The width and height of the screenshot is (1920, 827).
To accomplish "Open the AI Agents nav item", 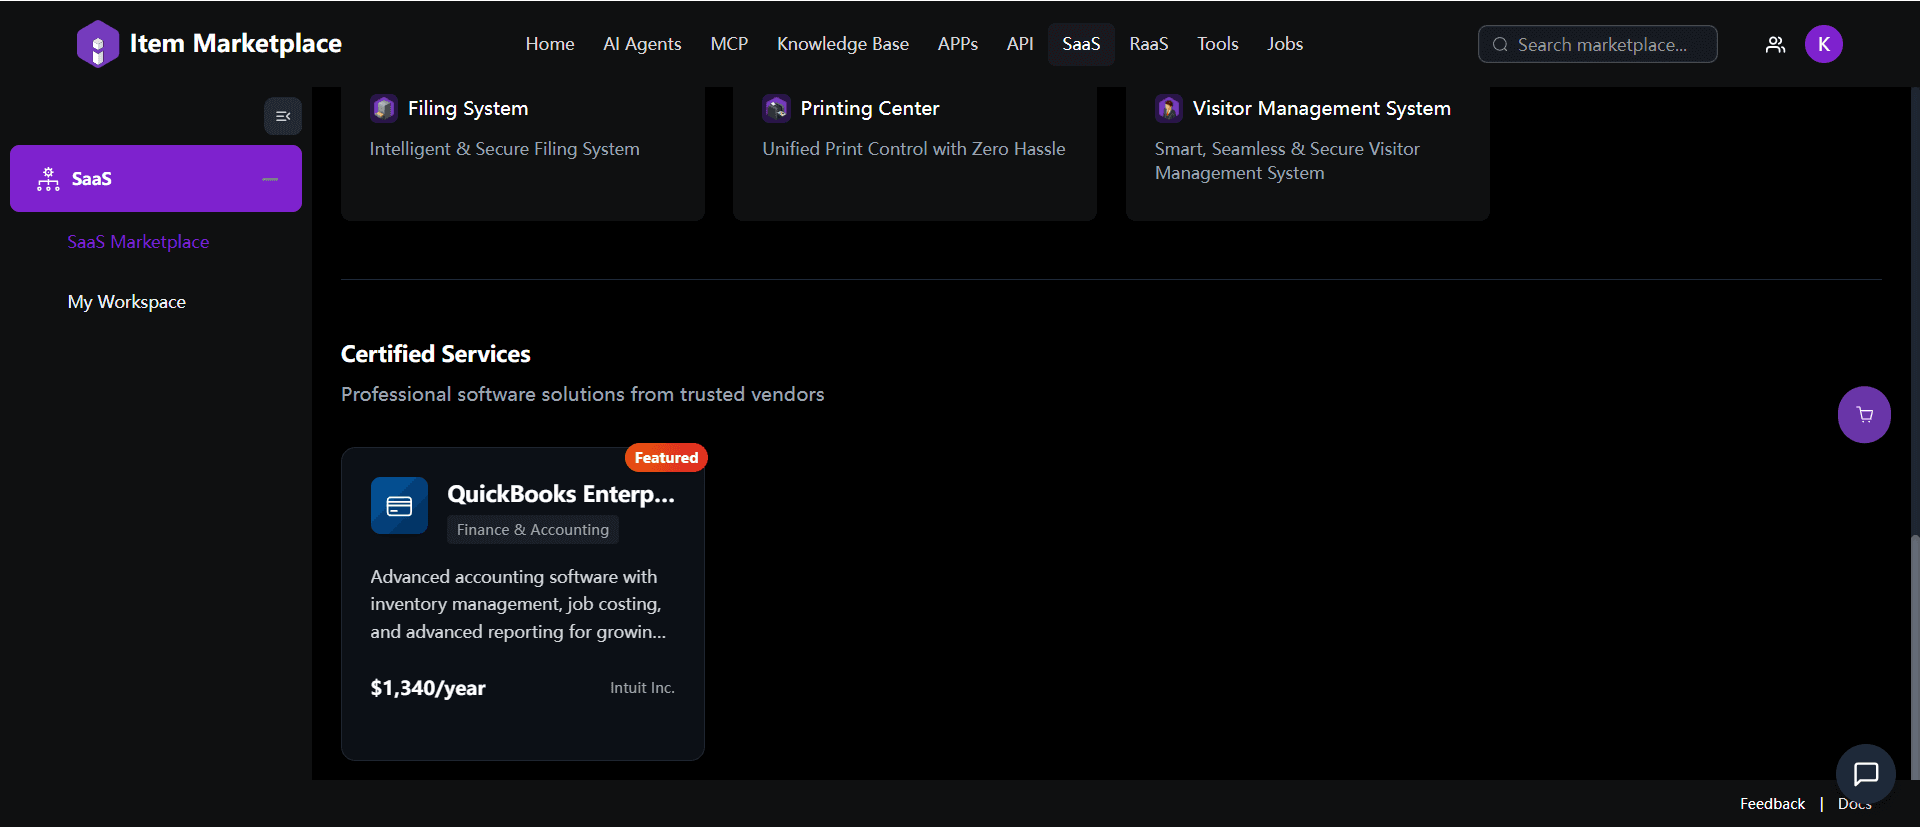I will 642,44.
